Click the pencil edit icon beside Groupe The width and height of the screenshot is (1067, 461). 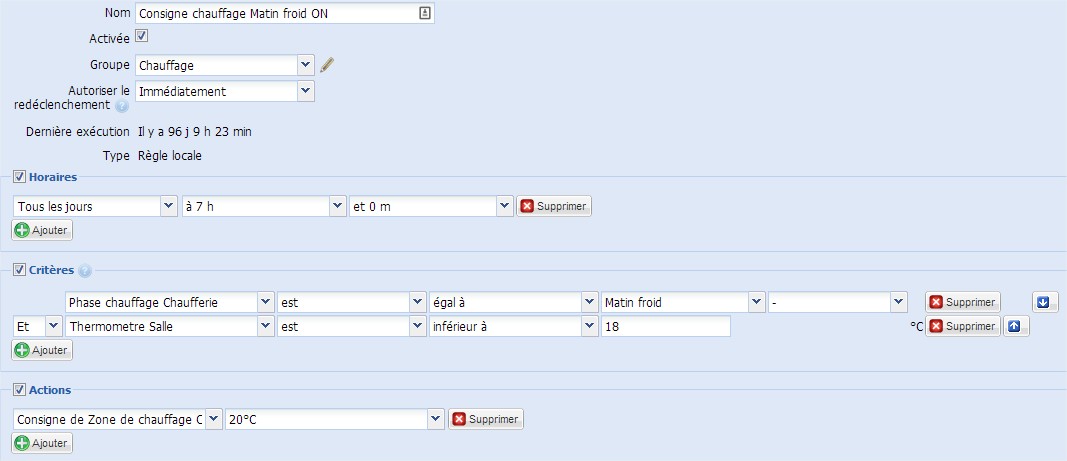point(327,65)
